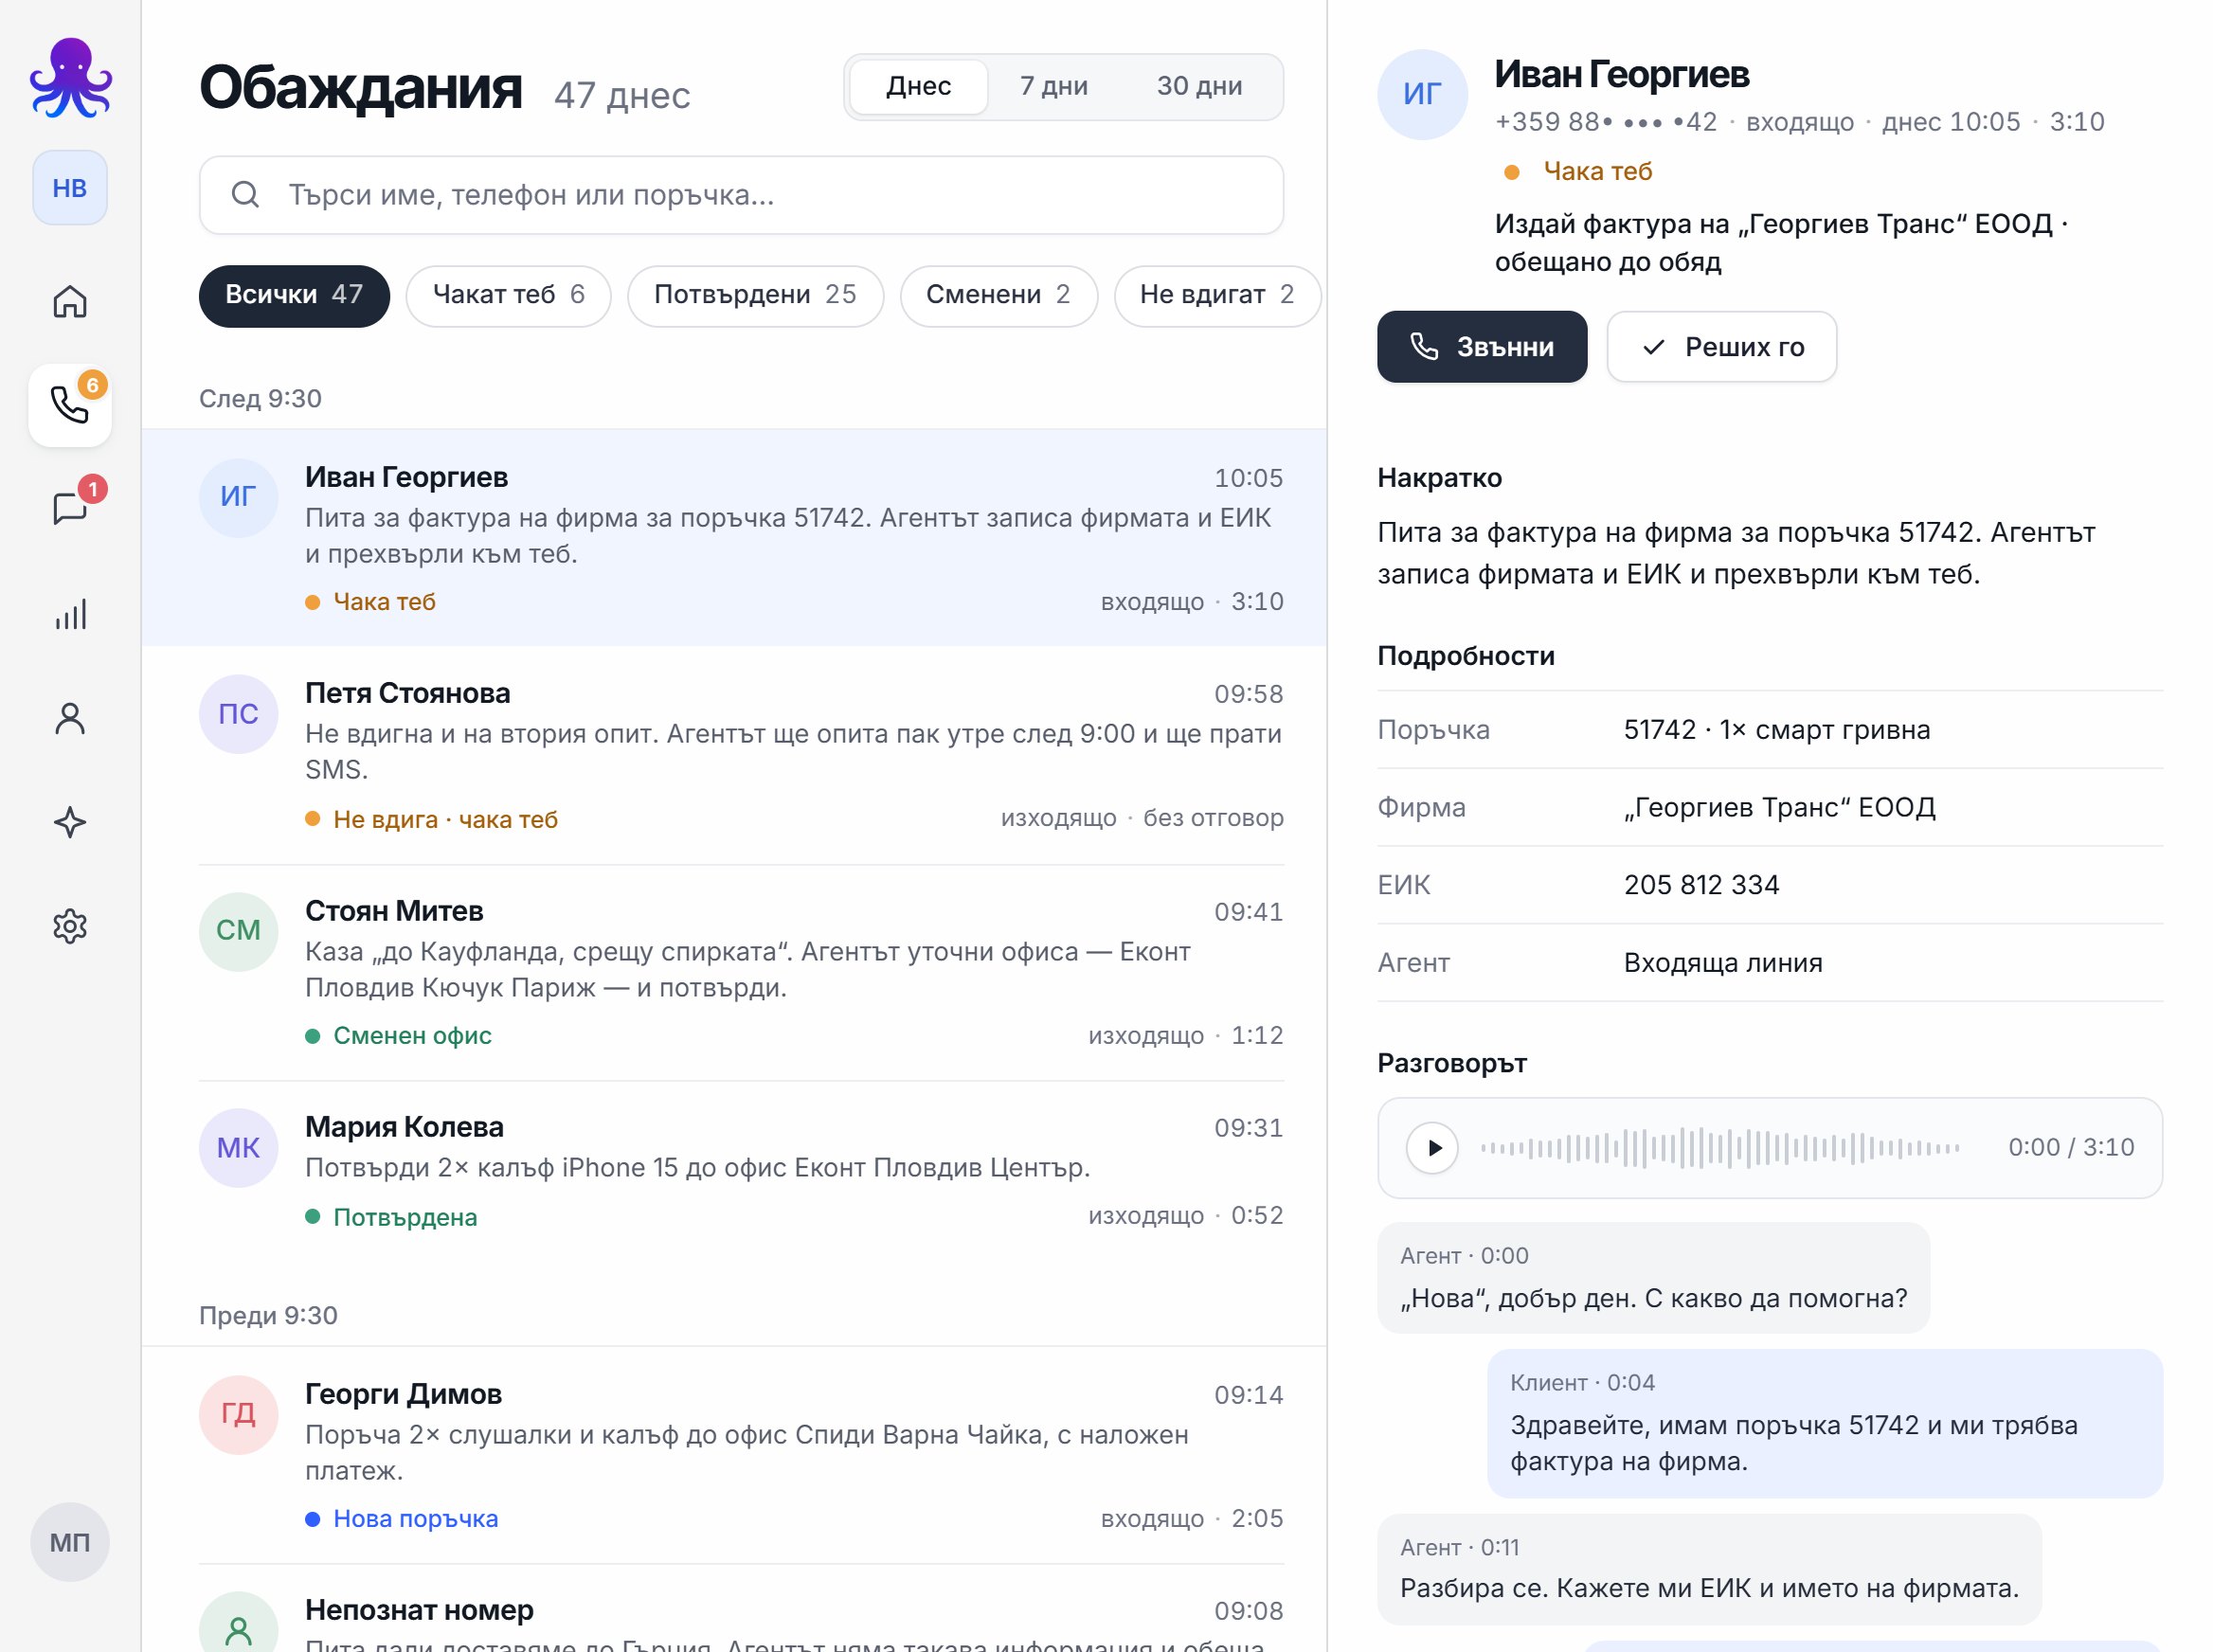Go to the home icon in sidebar
The image size is (2213, 1652).
tap(70, 301)
